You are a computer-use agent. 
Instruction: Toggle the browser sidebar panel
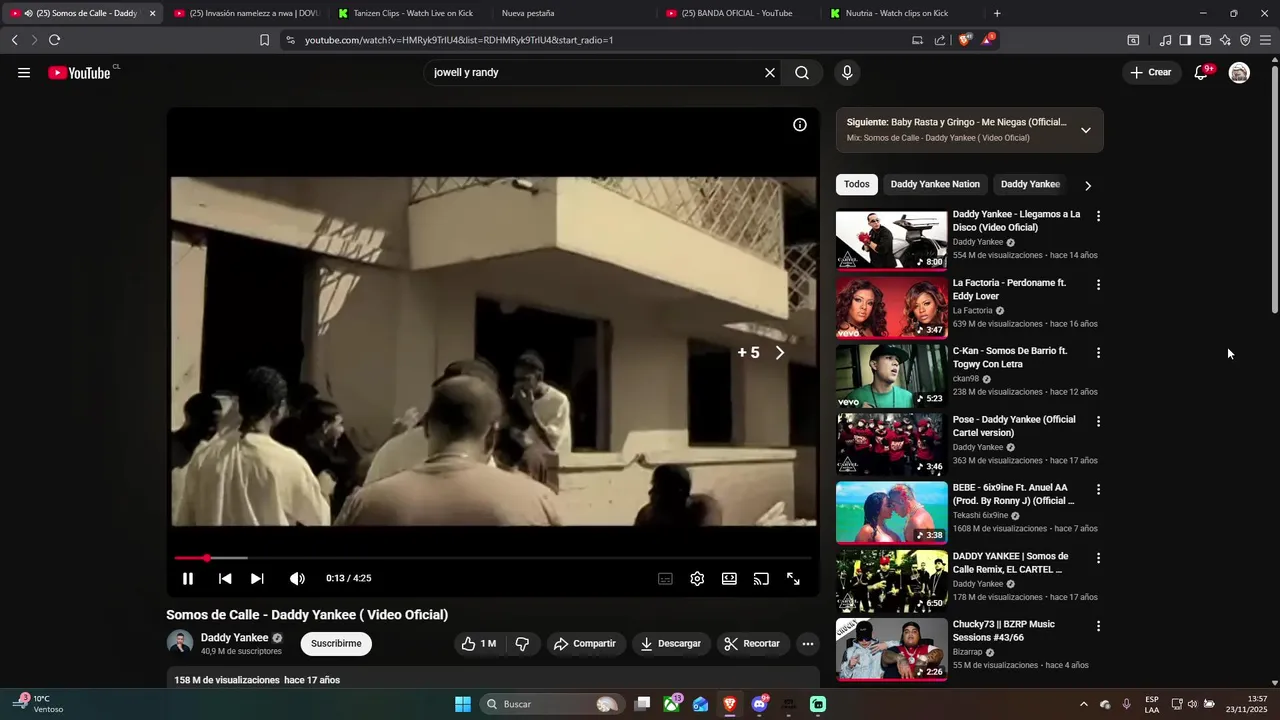coord(1185,40)
